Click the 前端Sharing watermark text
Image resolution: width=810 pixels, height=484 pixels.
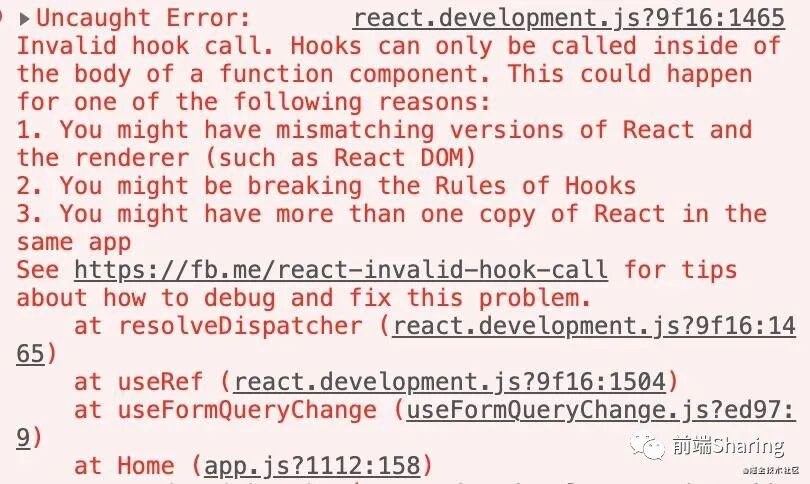pos(728,445)
